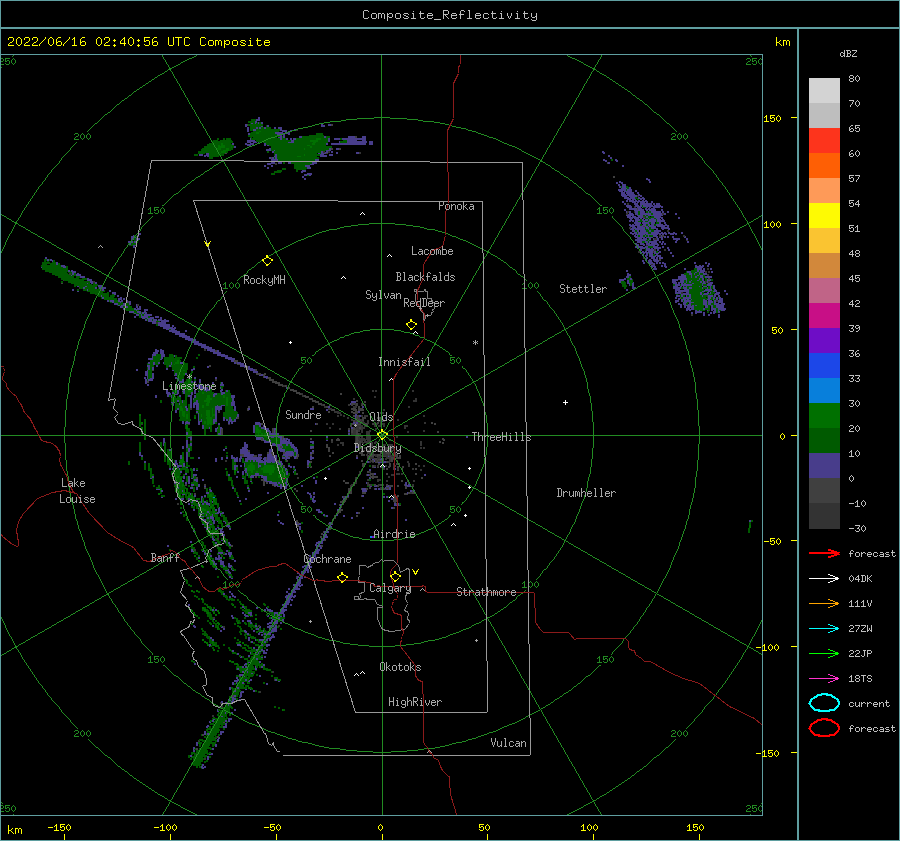Click the Lacombe label
Viewport: 900px width, 841px height.
click(432, 251)
